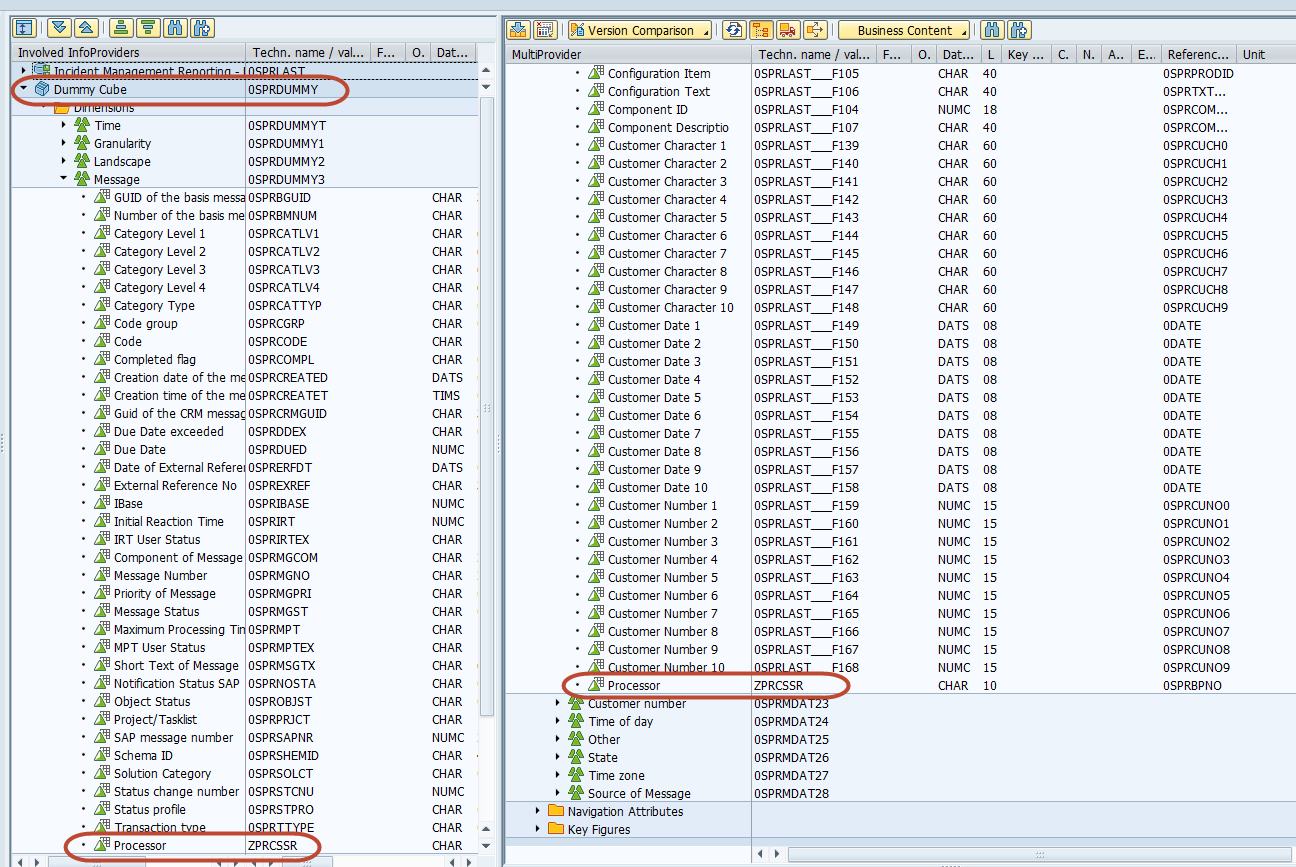The width and height of the screenshot is (1296, 867).
Task: Select Component ID row in MultiProvider
Action: coord(900,109)
